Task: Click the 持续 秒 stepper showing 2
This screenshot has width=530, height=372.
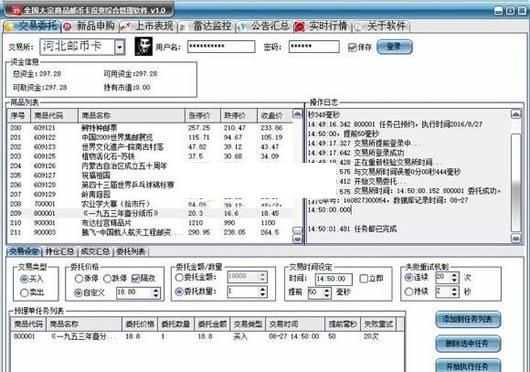Action: [x=447, y=291]
